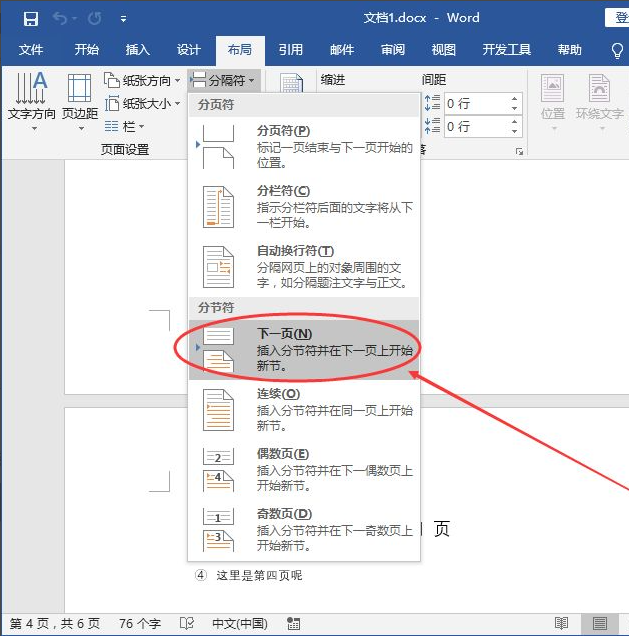Click the 缩进 indent label
Image resolution: width=629 pixels, height=636 pixels.
(x=333, y=80)
